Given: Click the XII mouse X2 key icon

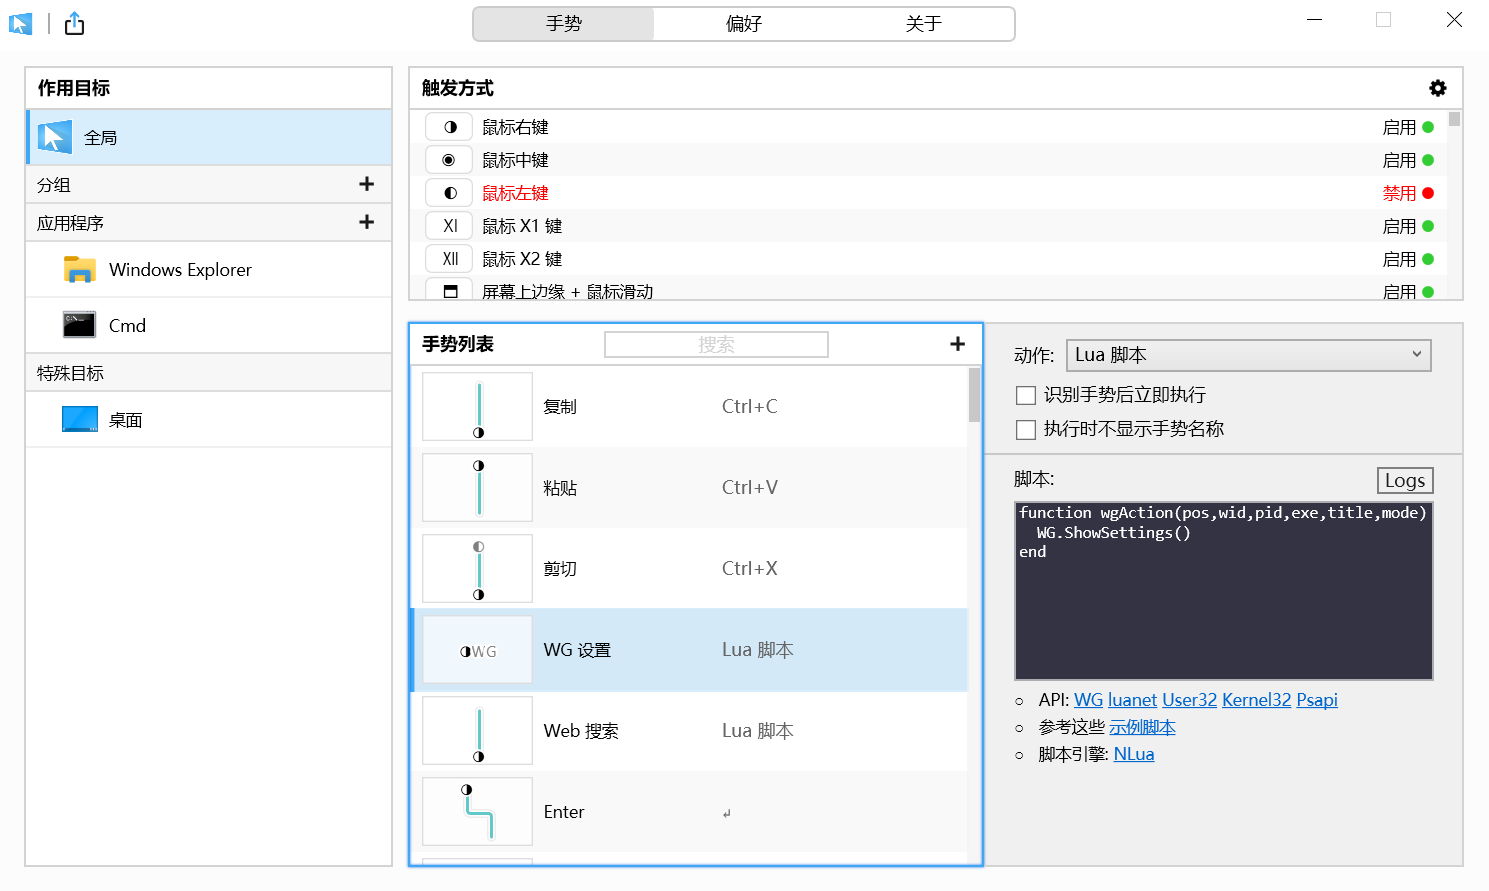Looking at the screenshot, I should pos(450,259).
